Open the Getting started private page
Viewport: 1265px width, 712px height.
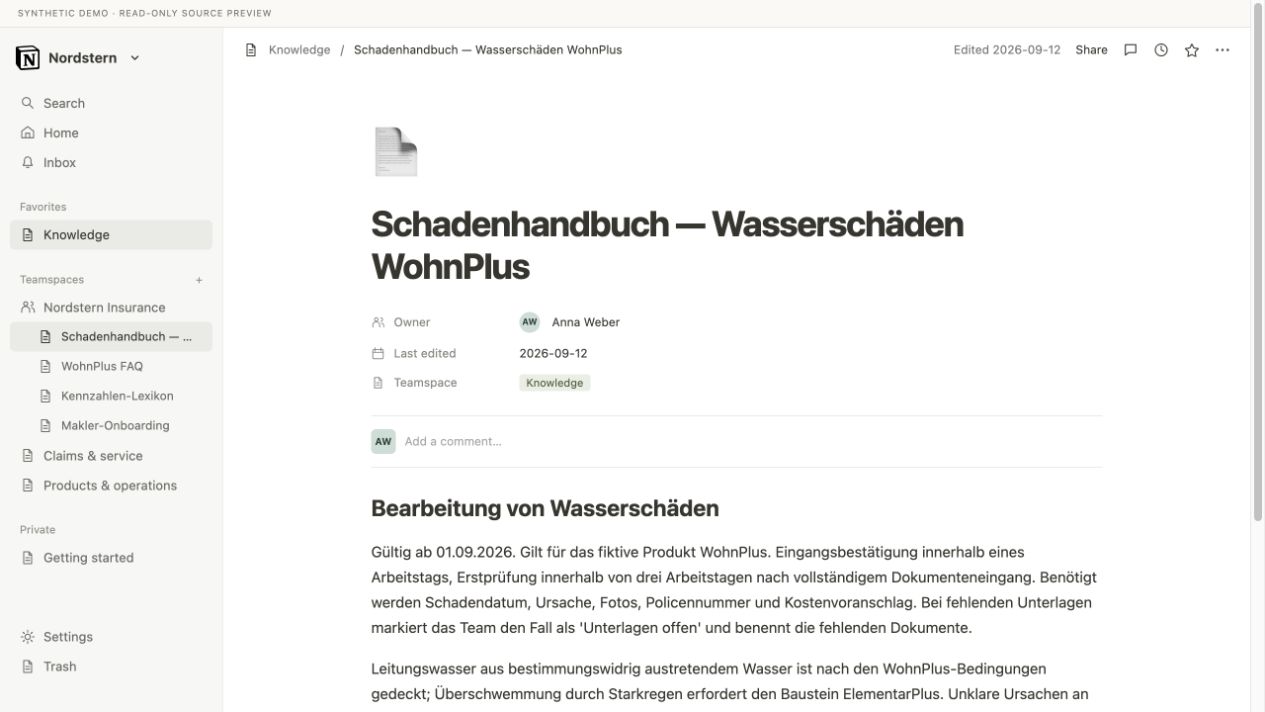[x=111, y=558]
